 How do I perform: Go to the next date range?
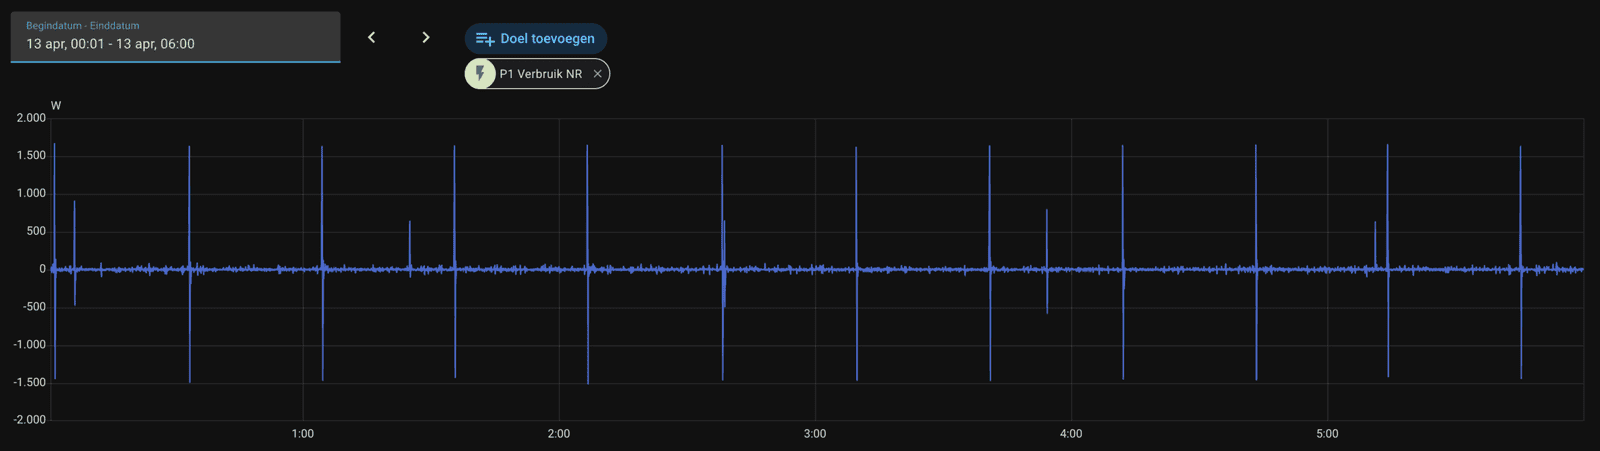[426, 38]
